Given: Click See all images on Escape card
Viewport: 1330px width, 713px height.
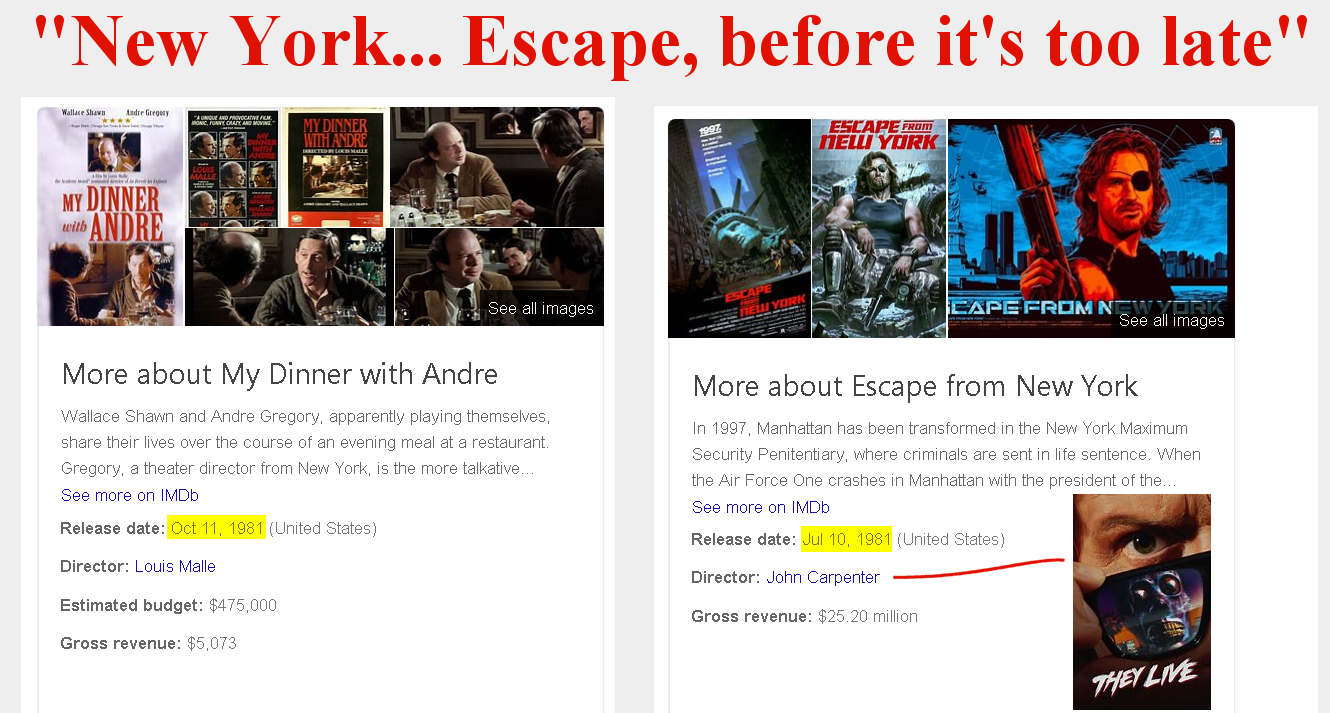Looking at the screenshot, I should (1171, 320).
